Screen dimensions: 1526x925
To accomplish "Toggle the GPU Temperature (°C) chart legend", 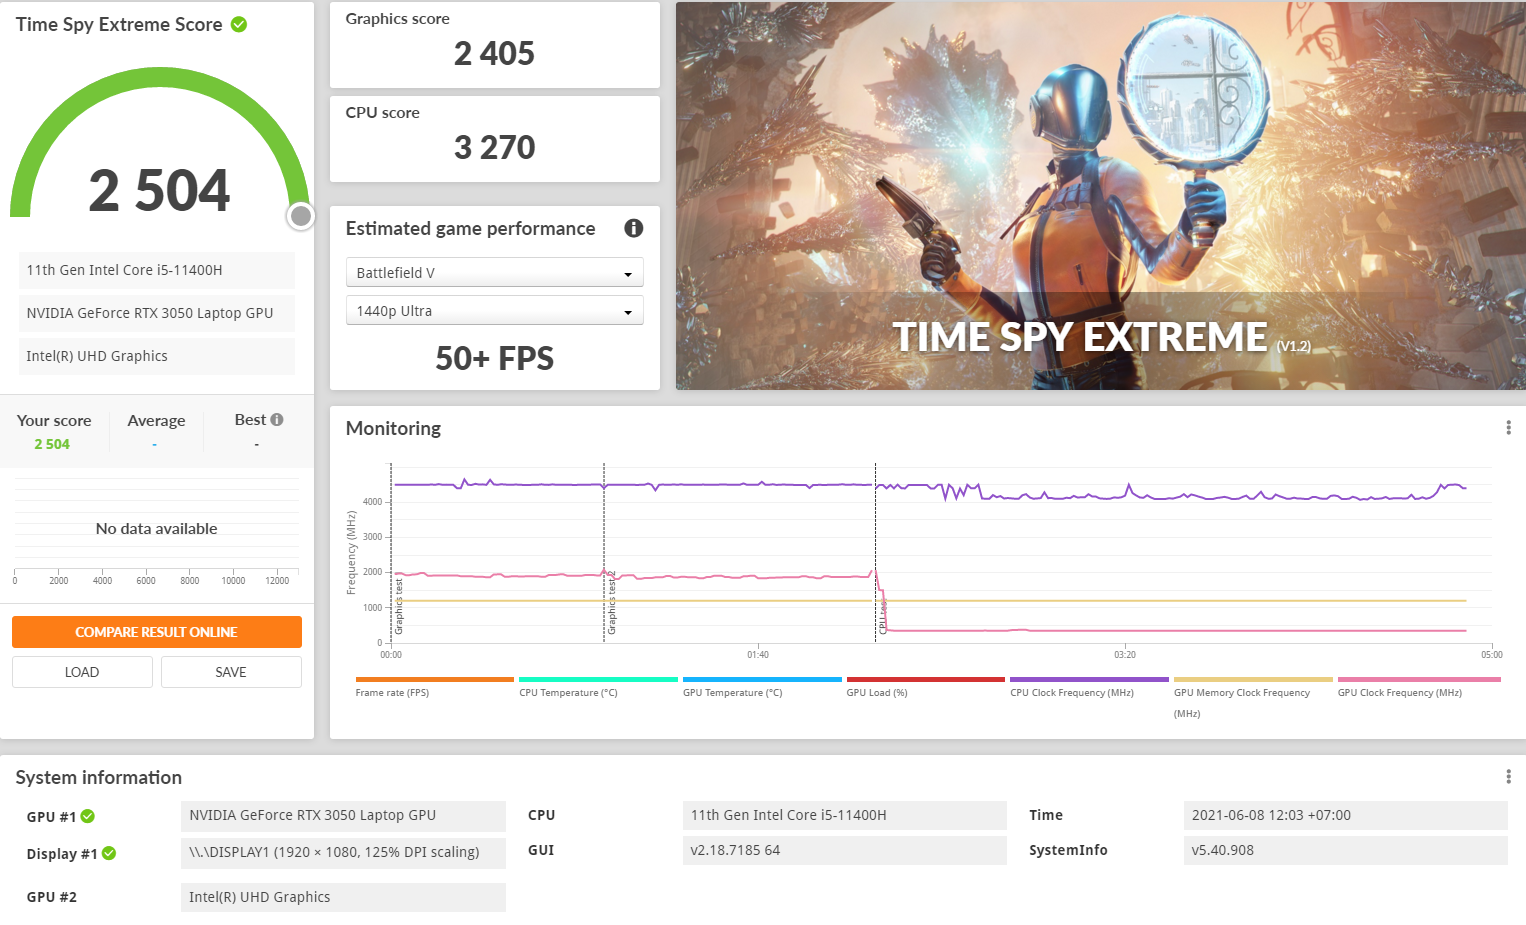I will (x=732, y=692).
